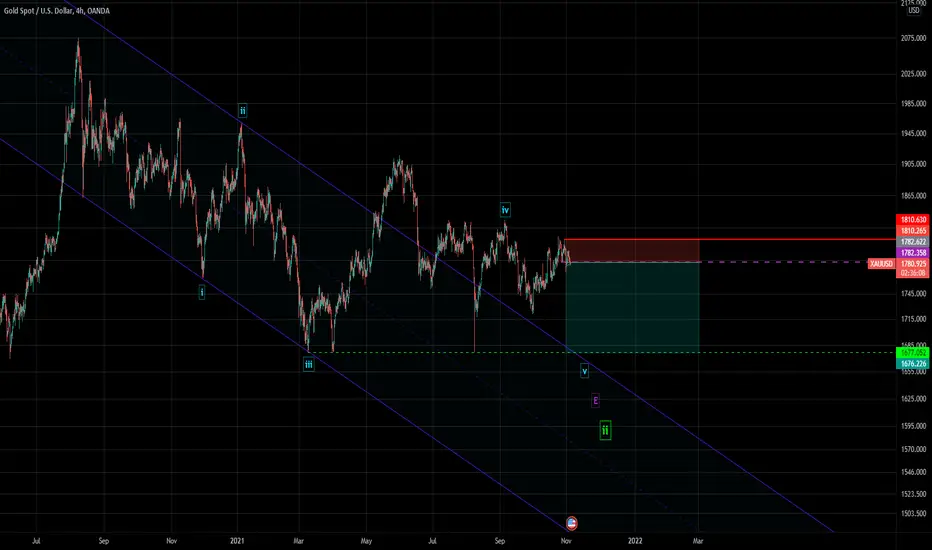Click the 1945.000 price axis value
Screen dimensions: 932x550
[913, 133]
